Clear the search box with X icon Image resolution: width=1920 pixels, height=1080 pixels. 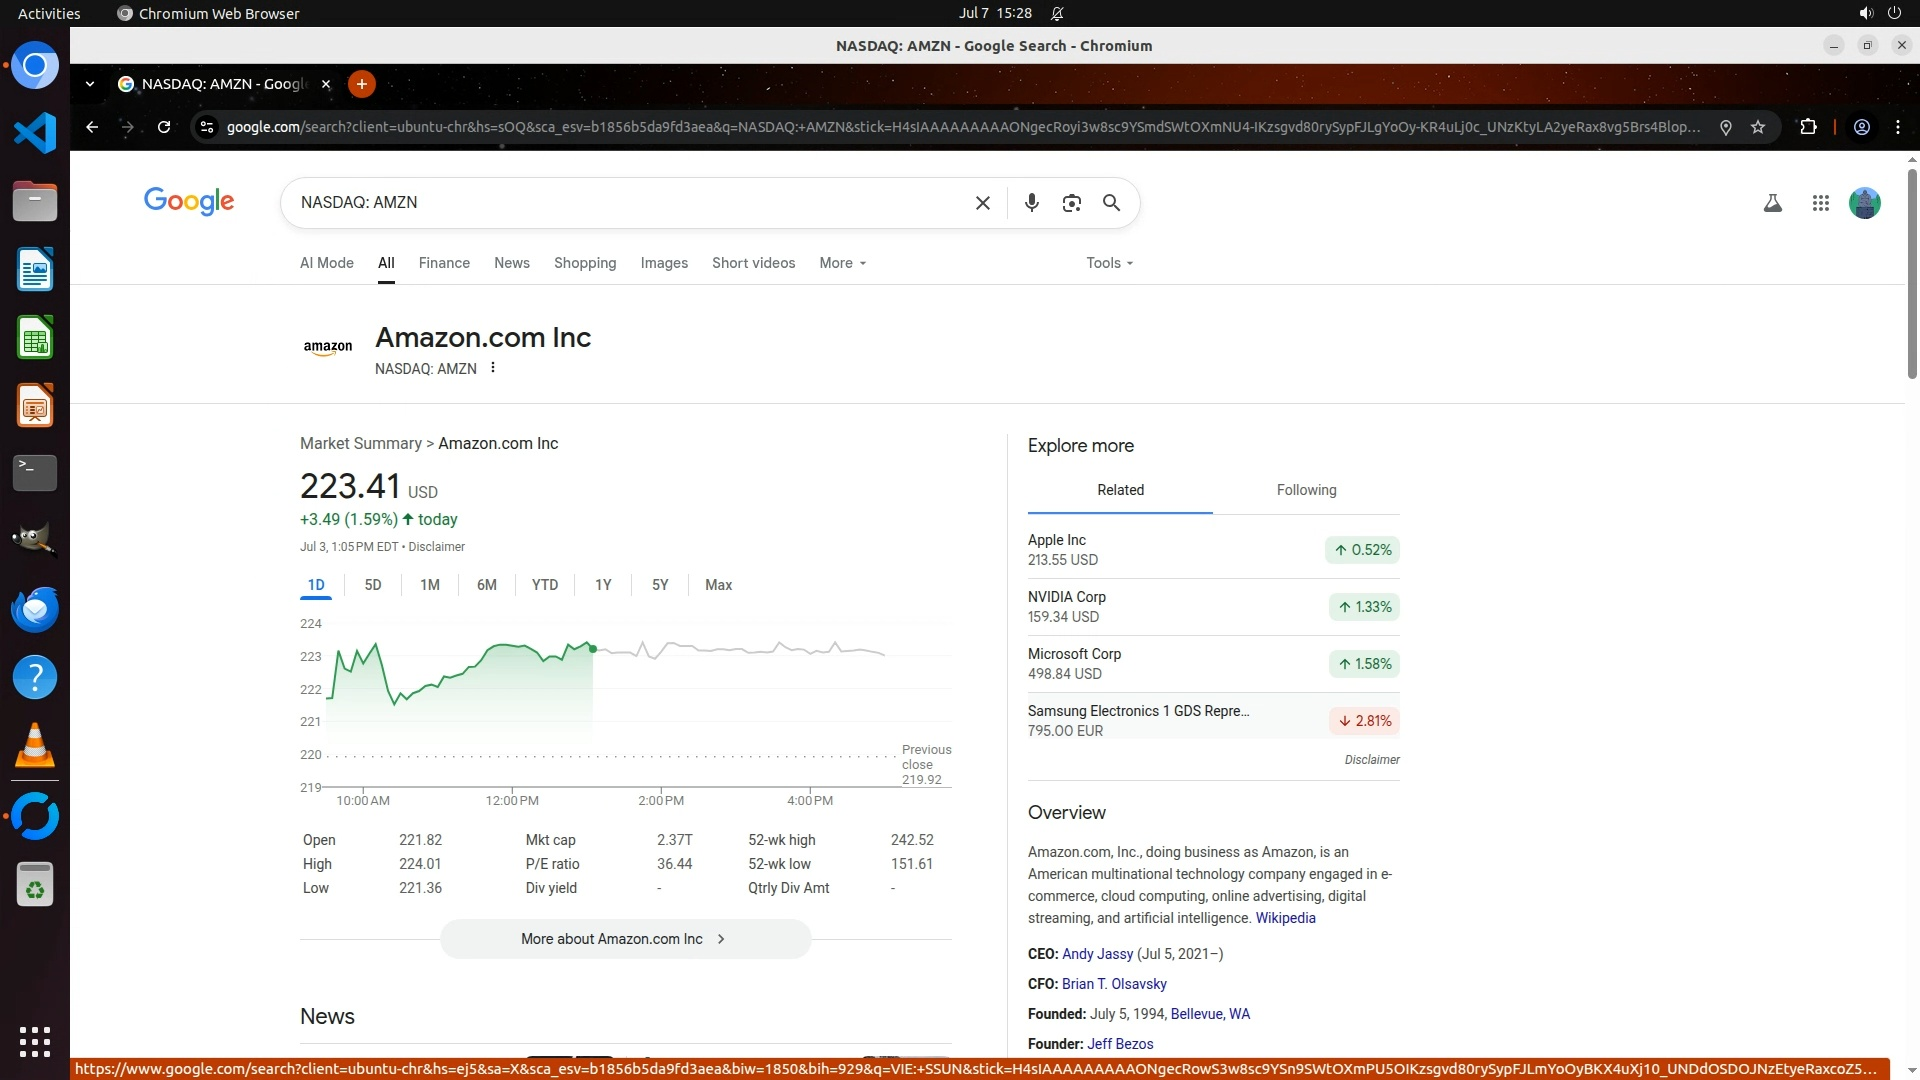coord(982,203)
